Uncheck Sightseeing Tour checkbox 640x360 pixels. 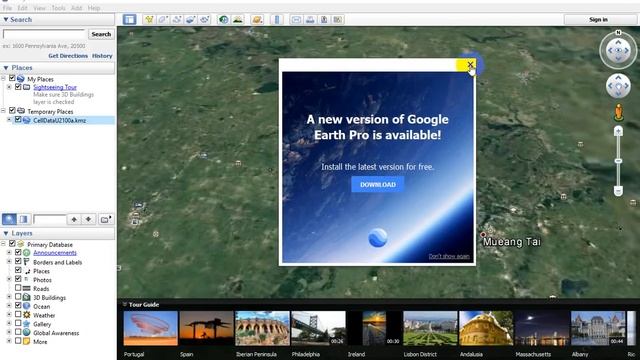point(18,87)
